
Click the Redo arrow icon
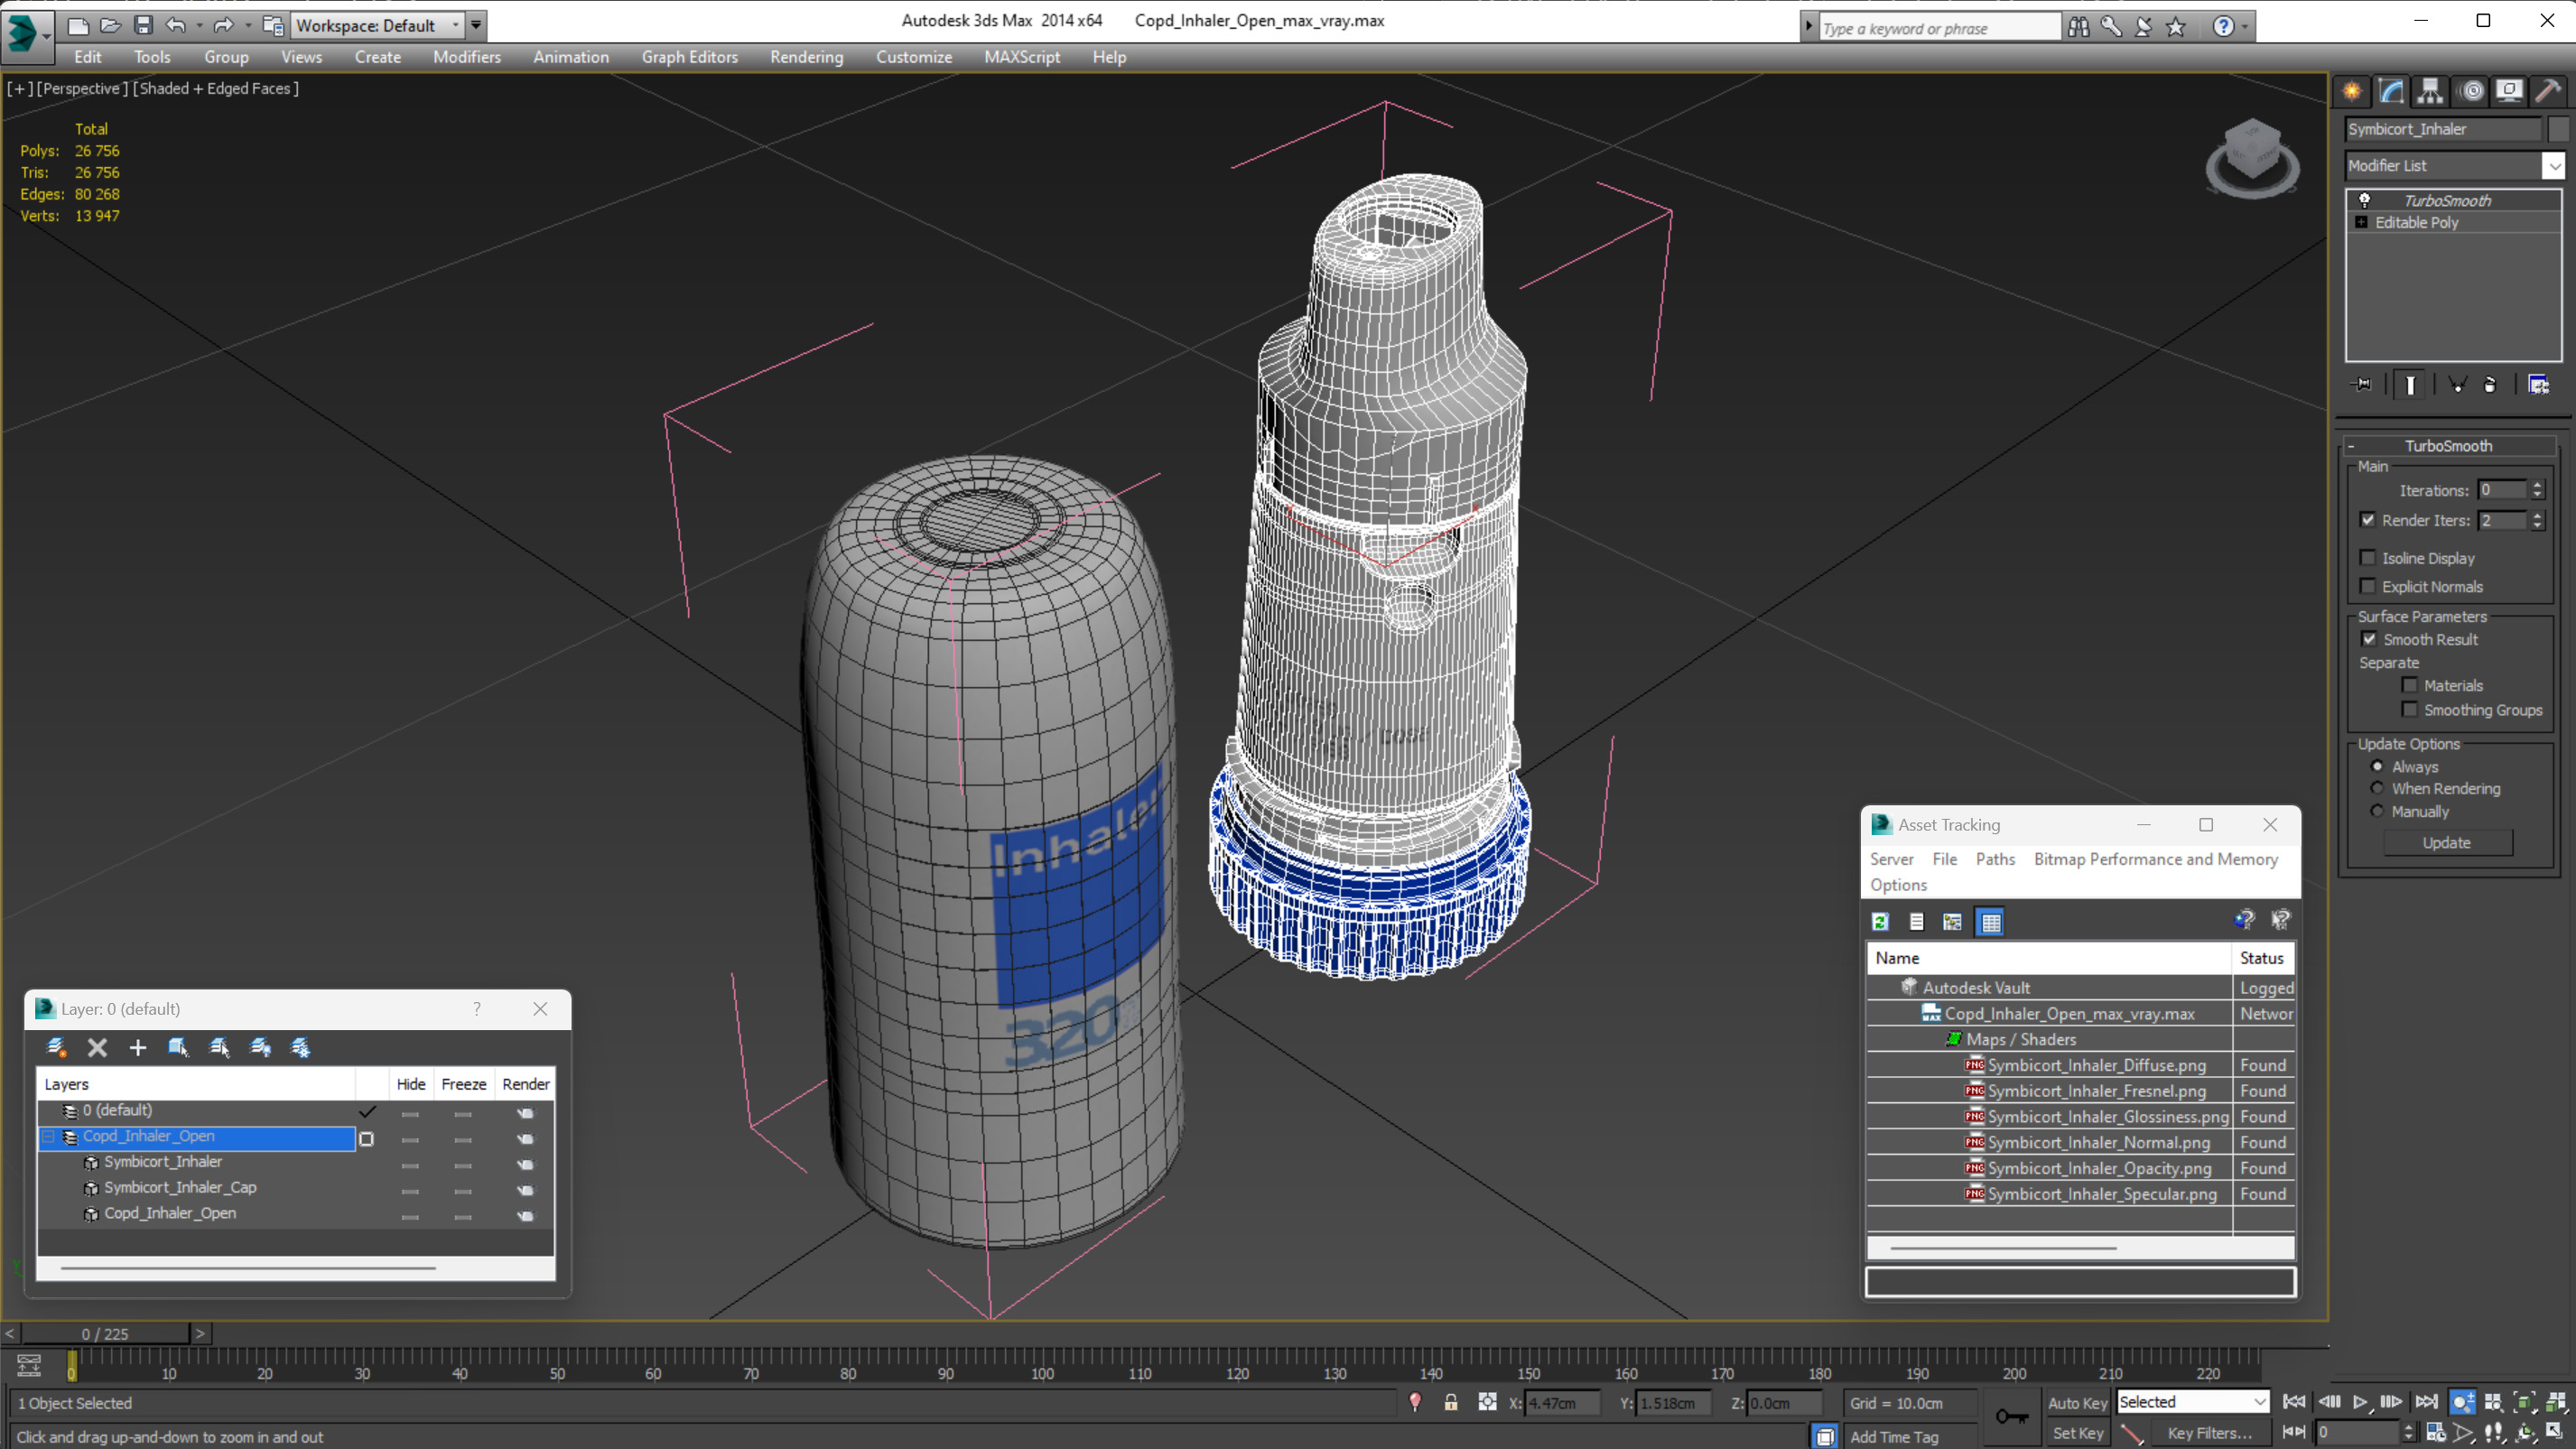(x=224, y=25)
